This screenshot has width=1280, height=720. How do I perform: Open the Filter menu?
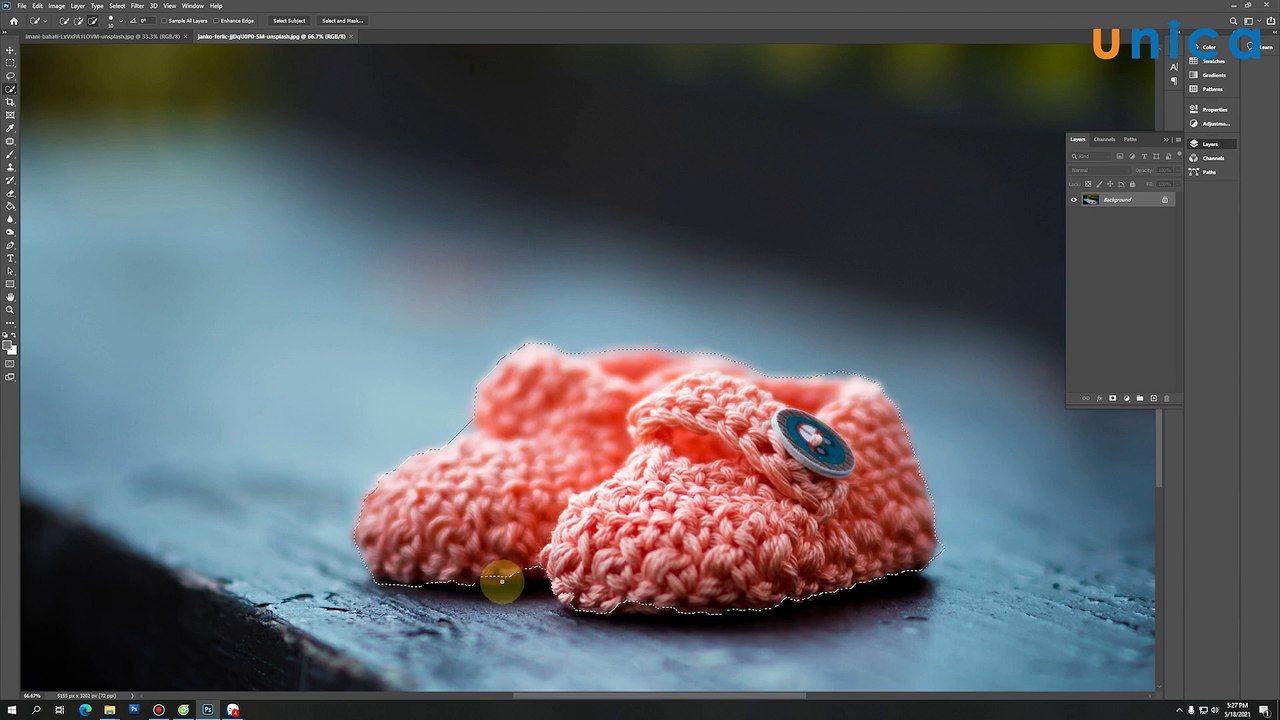click(x=137, y=6)
